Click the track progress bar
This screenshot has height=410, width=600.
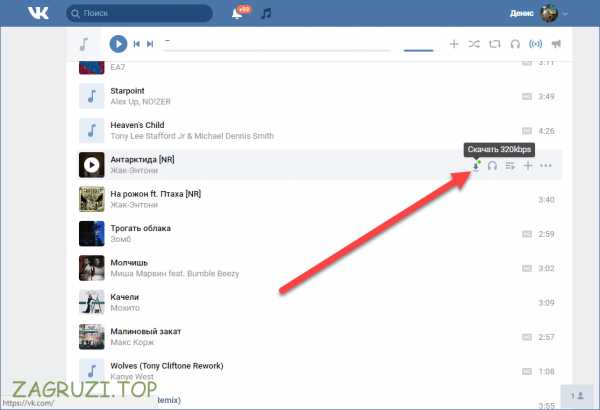(x=277, y=50)
